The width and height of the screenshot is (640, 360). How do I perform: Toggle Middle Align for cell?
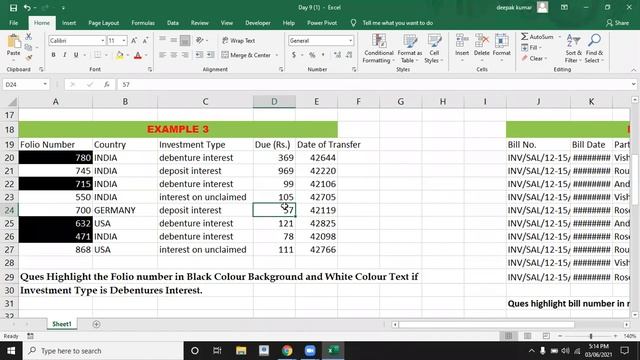pos(174,40)
